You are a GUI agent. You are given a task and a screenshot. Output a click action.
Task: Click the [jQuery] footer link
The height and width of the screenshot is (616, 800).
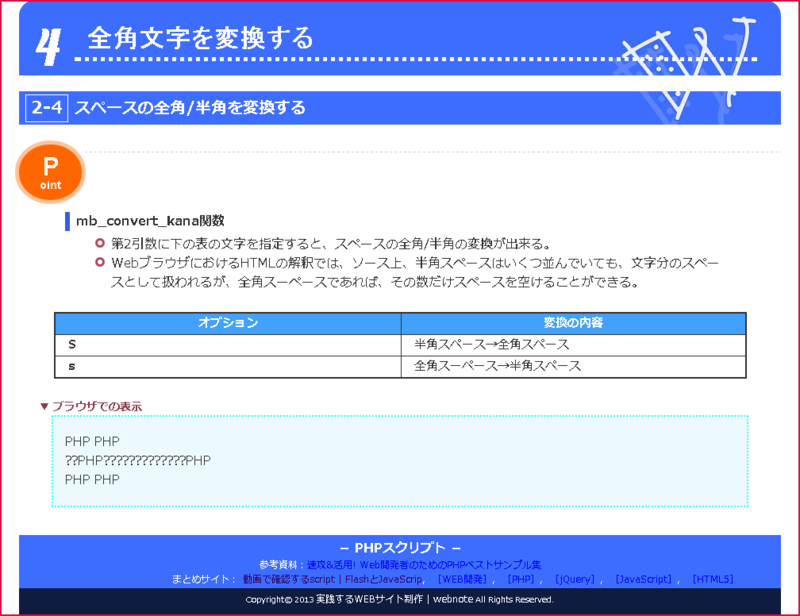574,578
